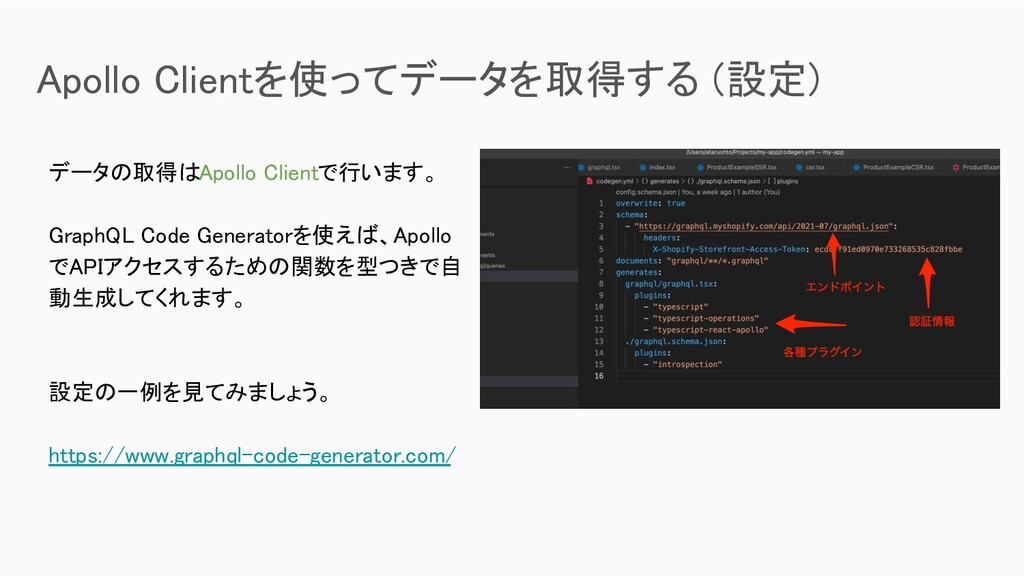Click the 'GraphQL Code Generatorを使えば' paragraph
Image resolution: width=1024 pixels, height=576 pixels.
255,266
